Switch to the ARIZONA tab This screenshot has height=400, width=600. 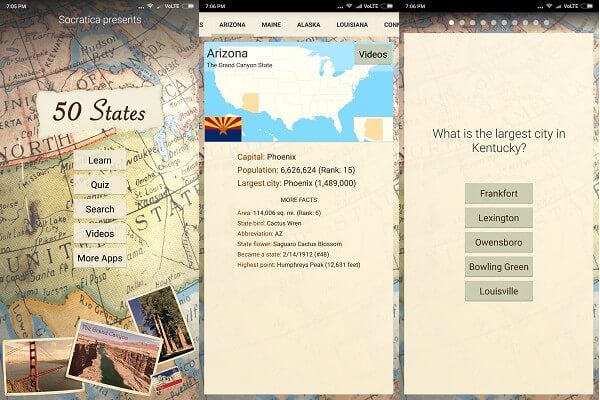pos(232,24)
